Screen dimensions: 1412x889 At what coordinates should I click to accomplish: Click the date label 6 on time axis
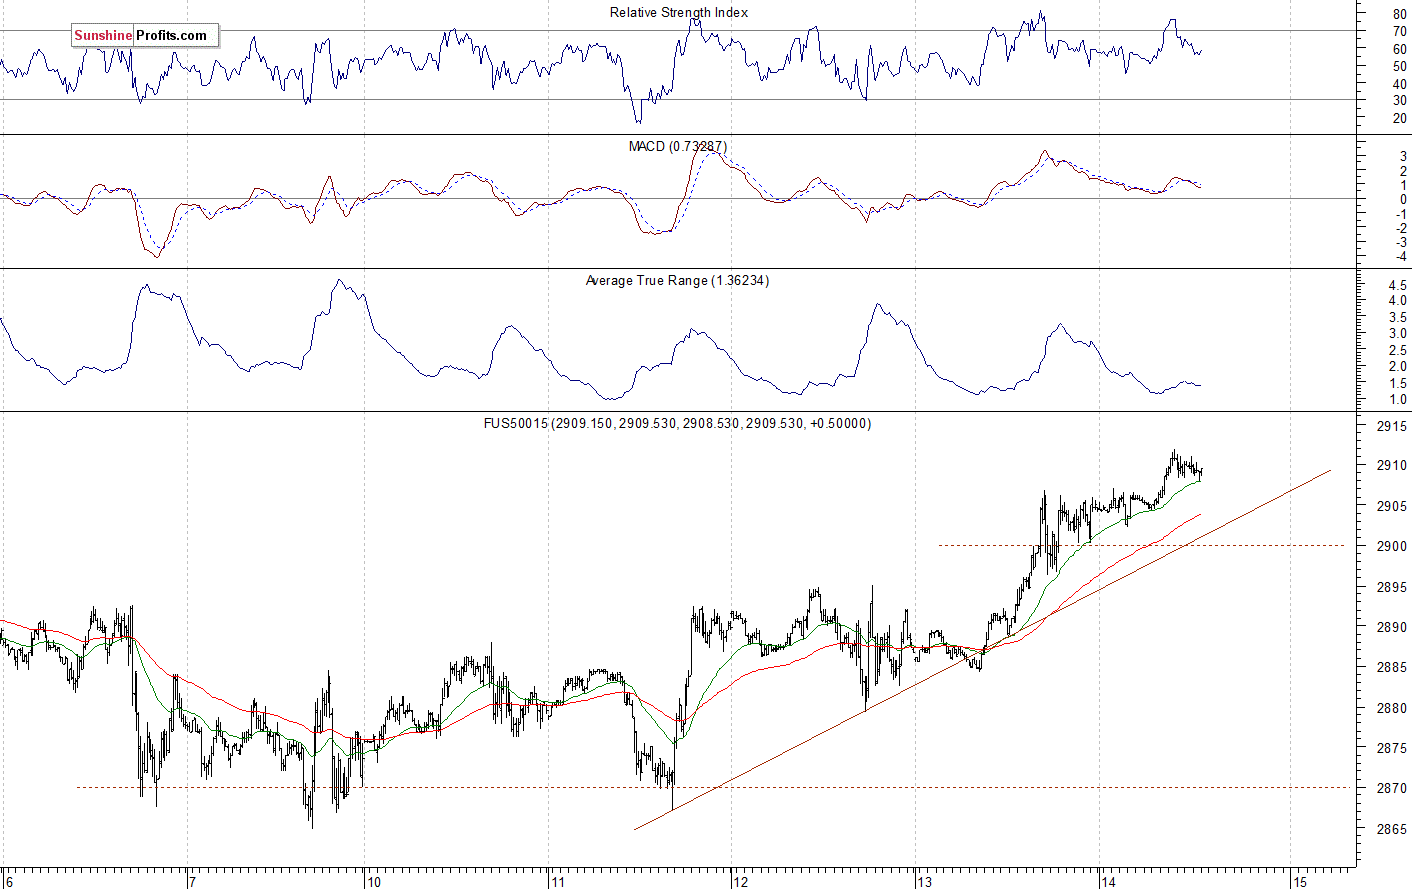point(8,882)
